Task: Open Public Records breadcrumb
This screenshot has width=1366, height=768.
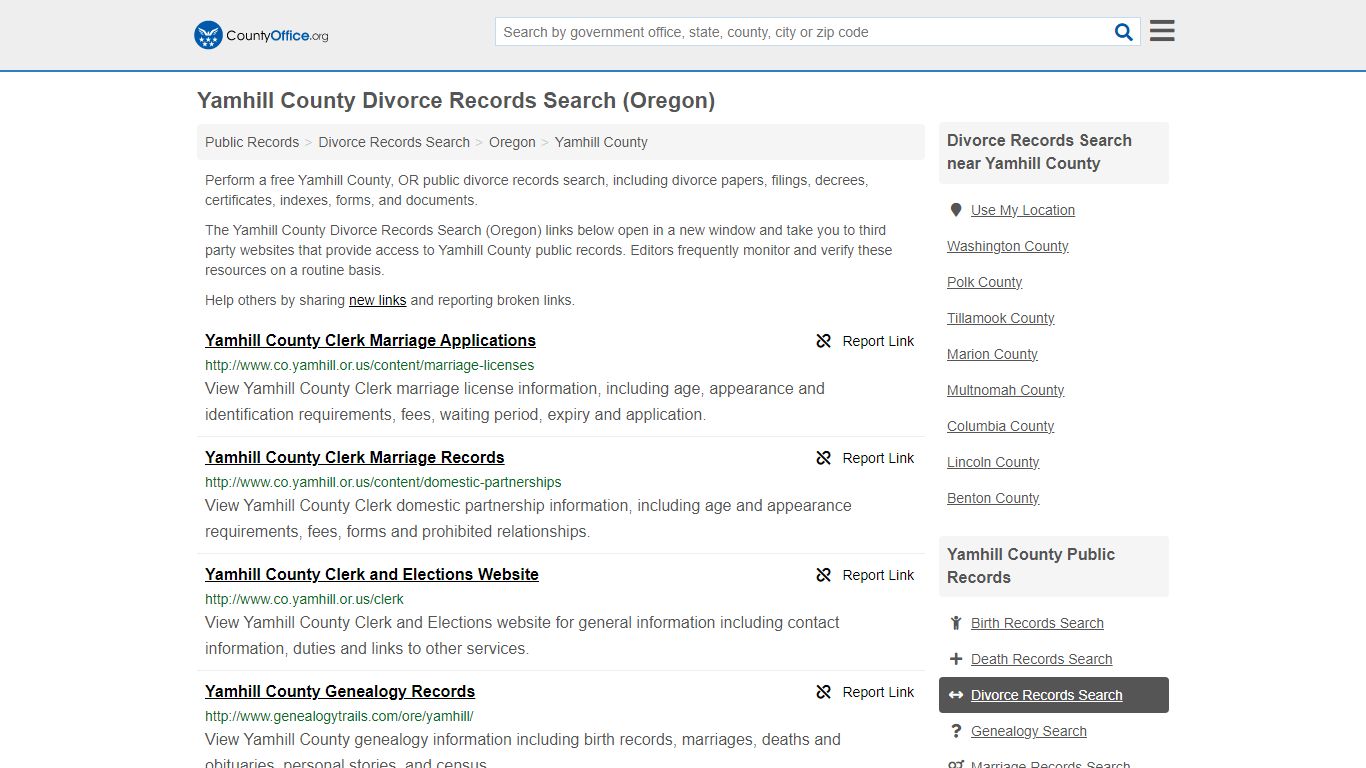Action: tap(252, 142)
